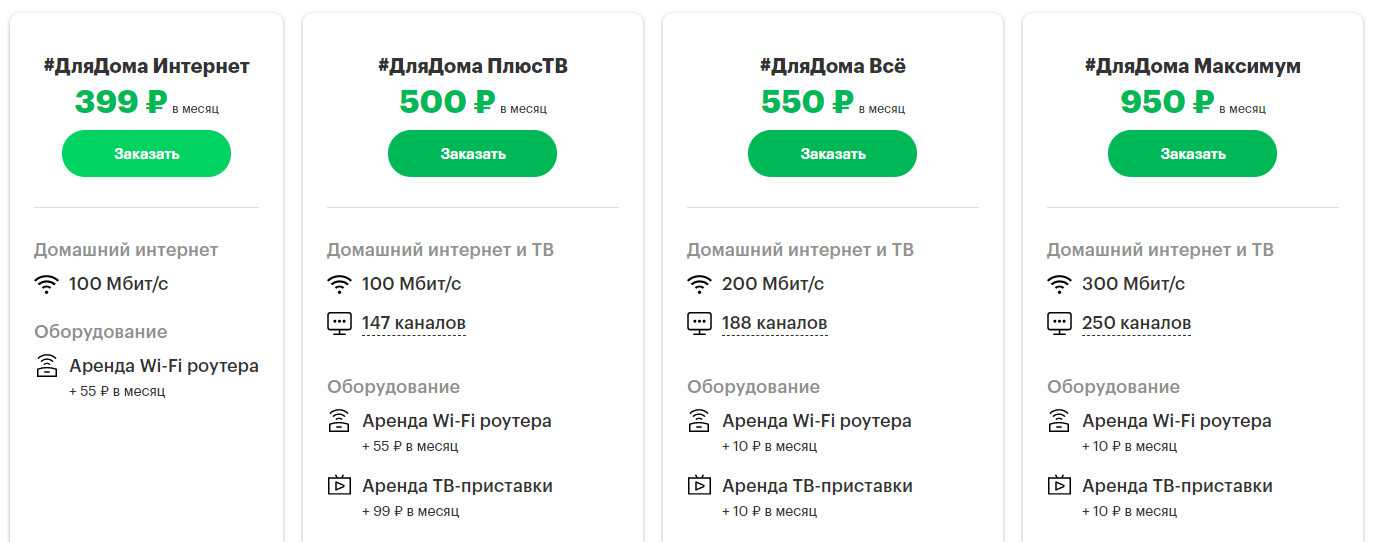Click the #ДляДома Максимум plan title

[1192, 66]
